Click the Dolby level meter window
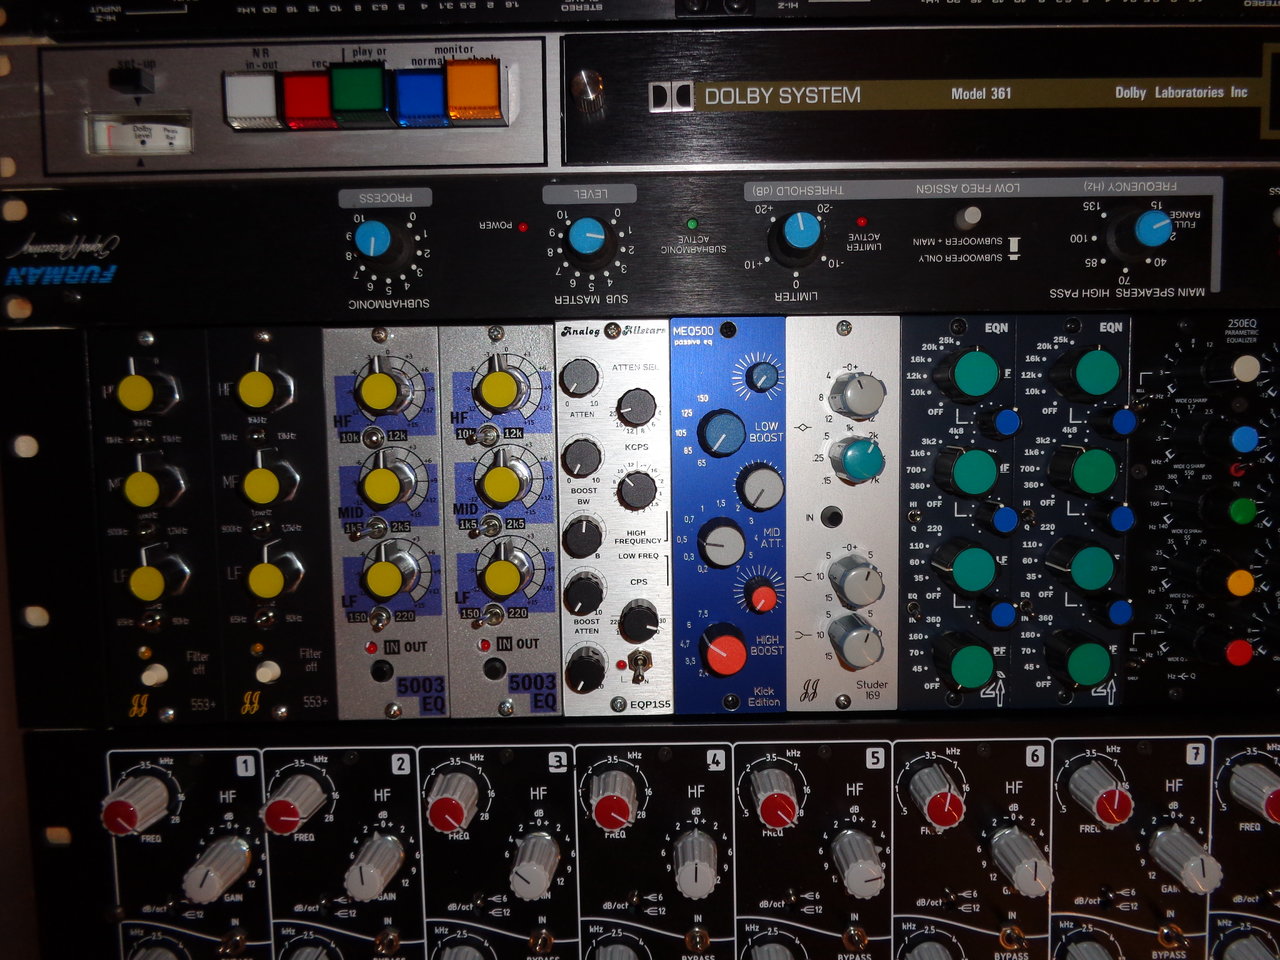The width and height of the screenshot is (1280, 960). 139,133
